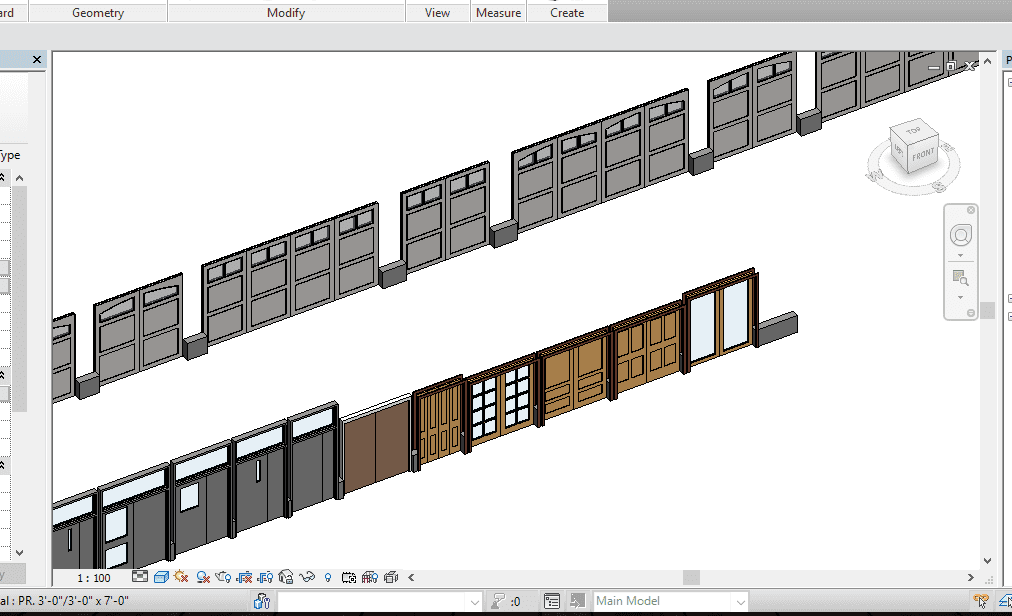Image resolution: width=1012 pixels, height=616 pixels.
Task: Click the Temporary Hide/Isolate glasses icon
Action: point(308,577)
